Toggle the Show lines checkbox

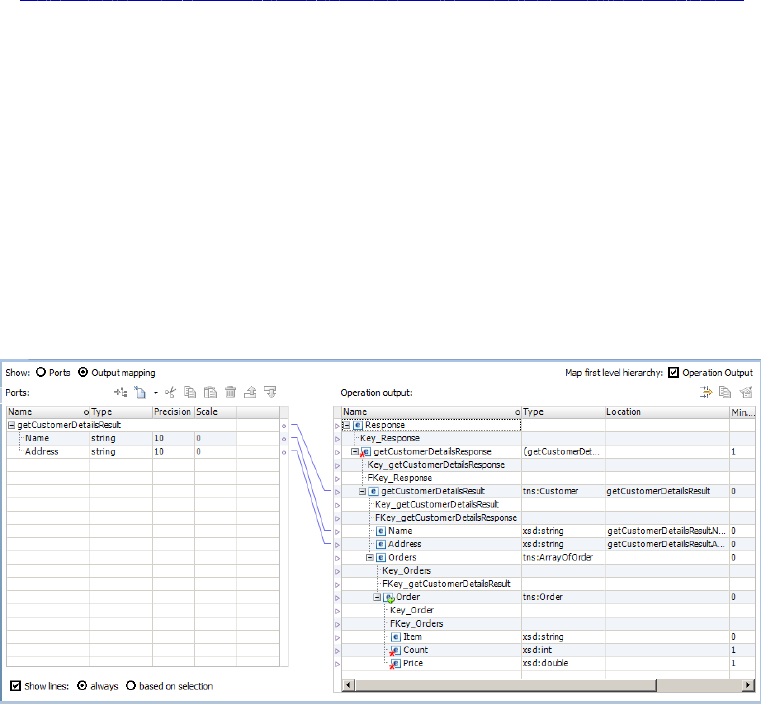click(x=16, y=686)
